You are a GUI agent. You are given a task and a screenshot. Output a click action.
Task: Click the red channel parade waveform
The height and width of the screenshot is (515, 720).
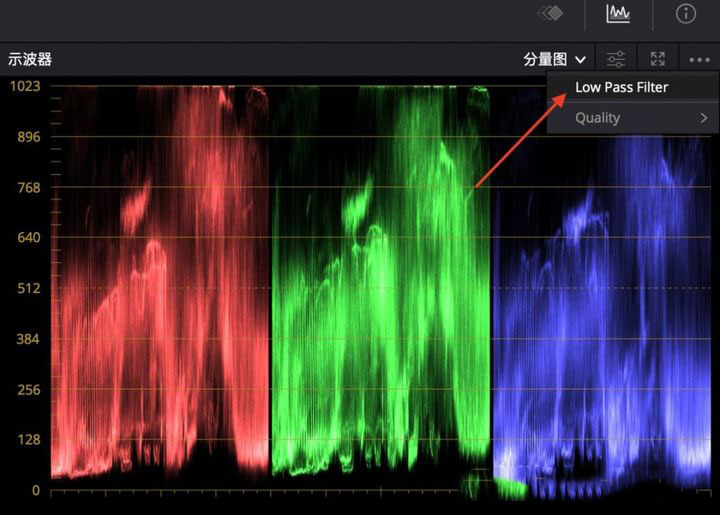(160, 282)
